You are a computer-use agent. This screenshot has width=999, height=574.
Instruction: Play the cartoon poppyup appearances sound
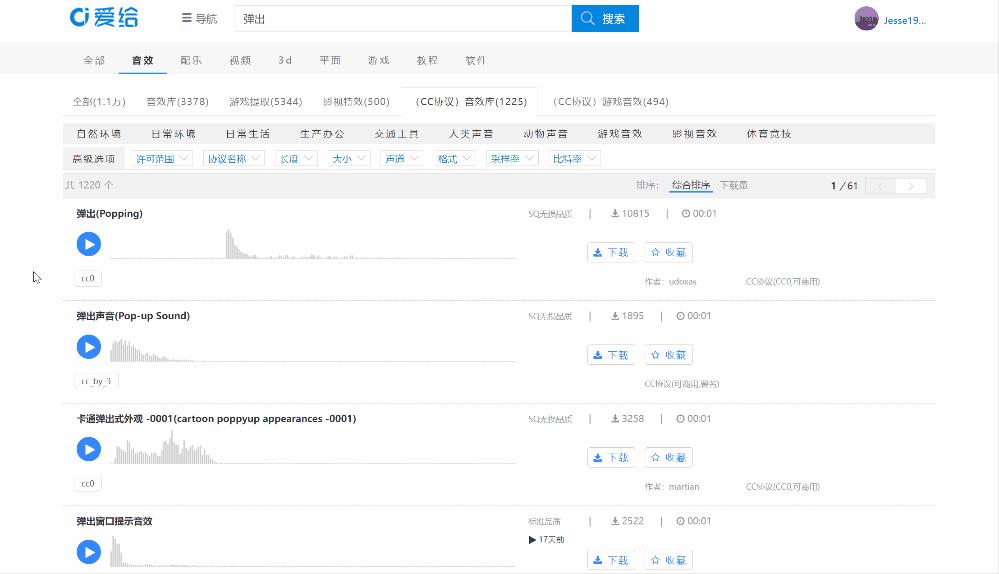click(x=89, y=449)
